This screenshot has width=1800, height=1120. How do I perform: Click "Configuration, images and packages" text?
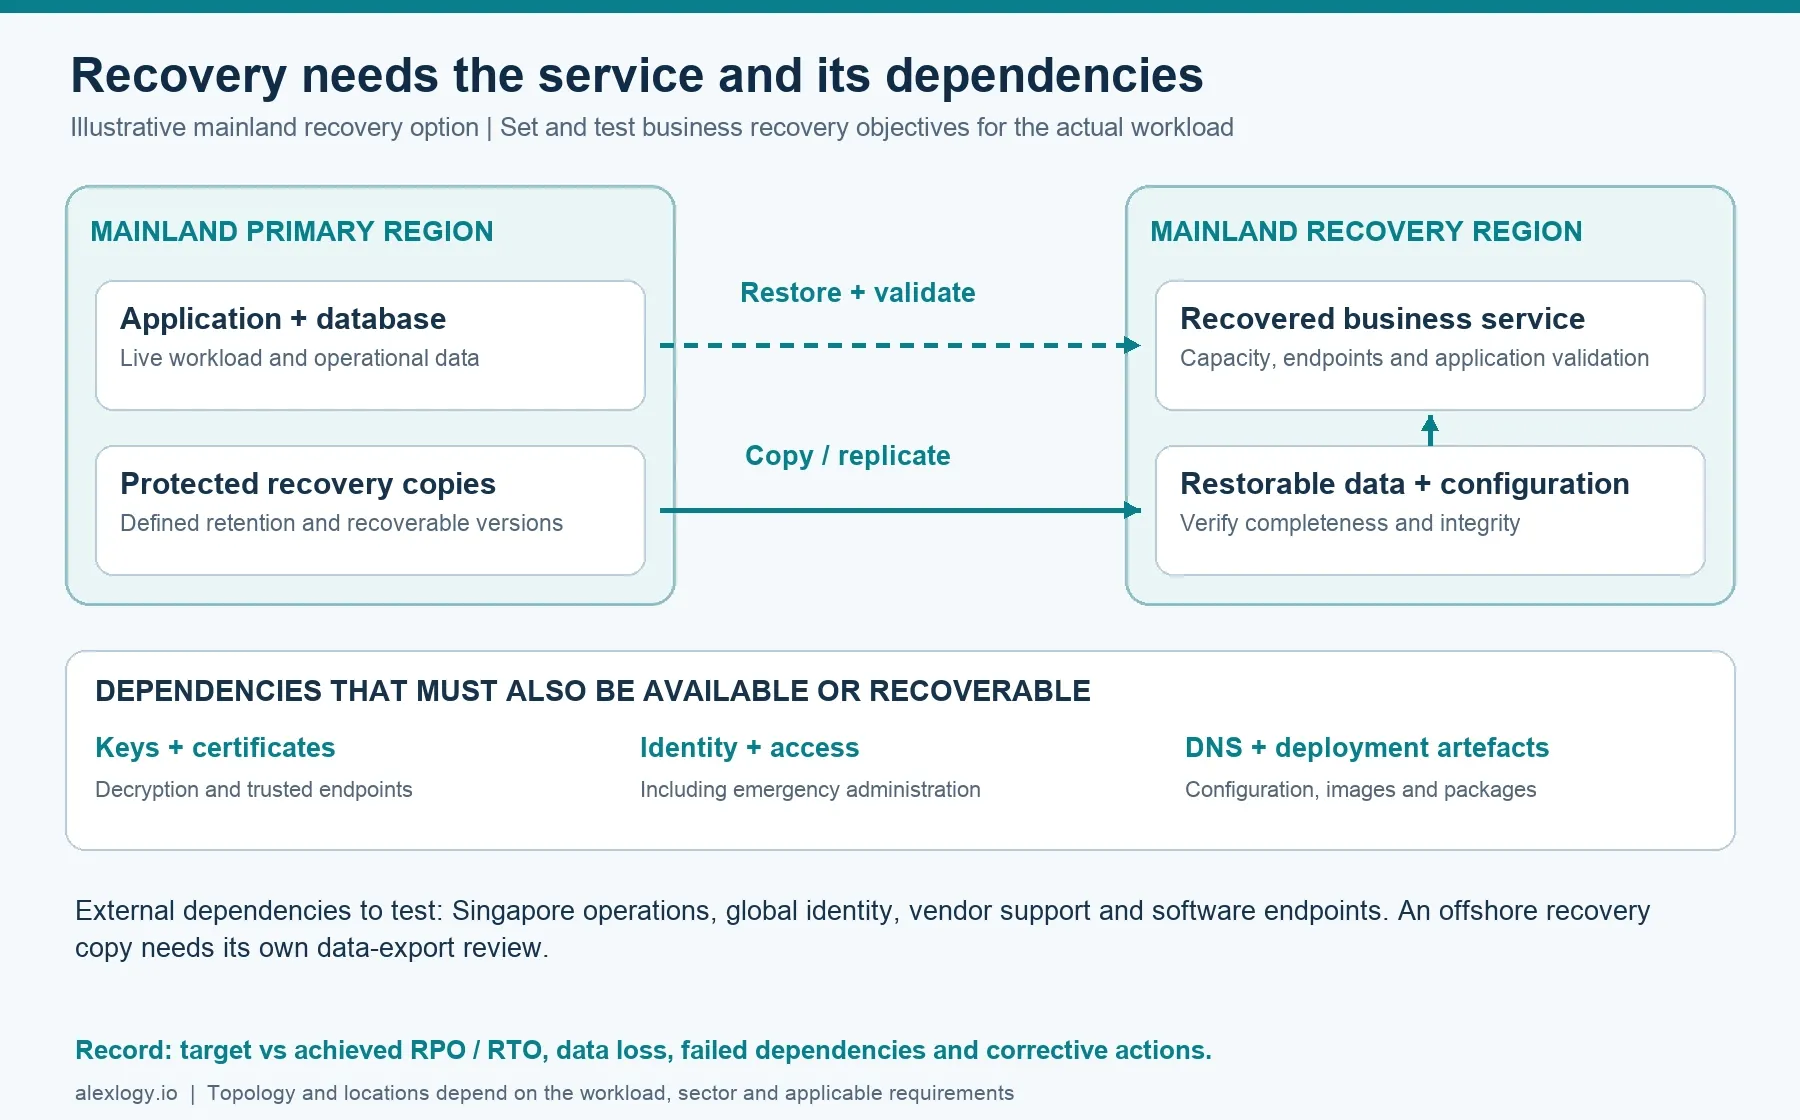pyautogui.click(x=1361, y=790)
